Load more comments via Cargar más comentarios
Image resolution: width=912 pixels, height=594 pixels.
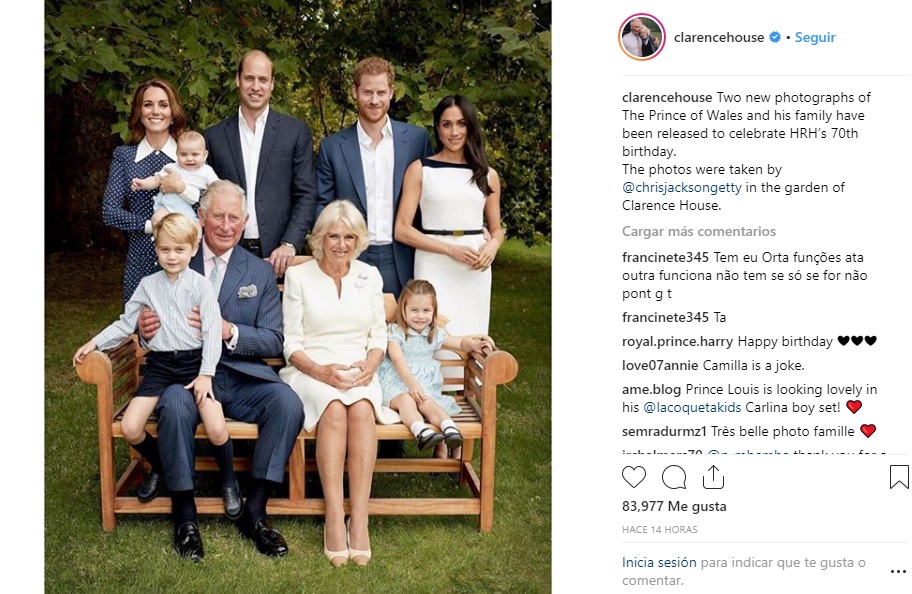click(x=699, y=231)
